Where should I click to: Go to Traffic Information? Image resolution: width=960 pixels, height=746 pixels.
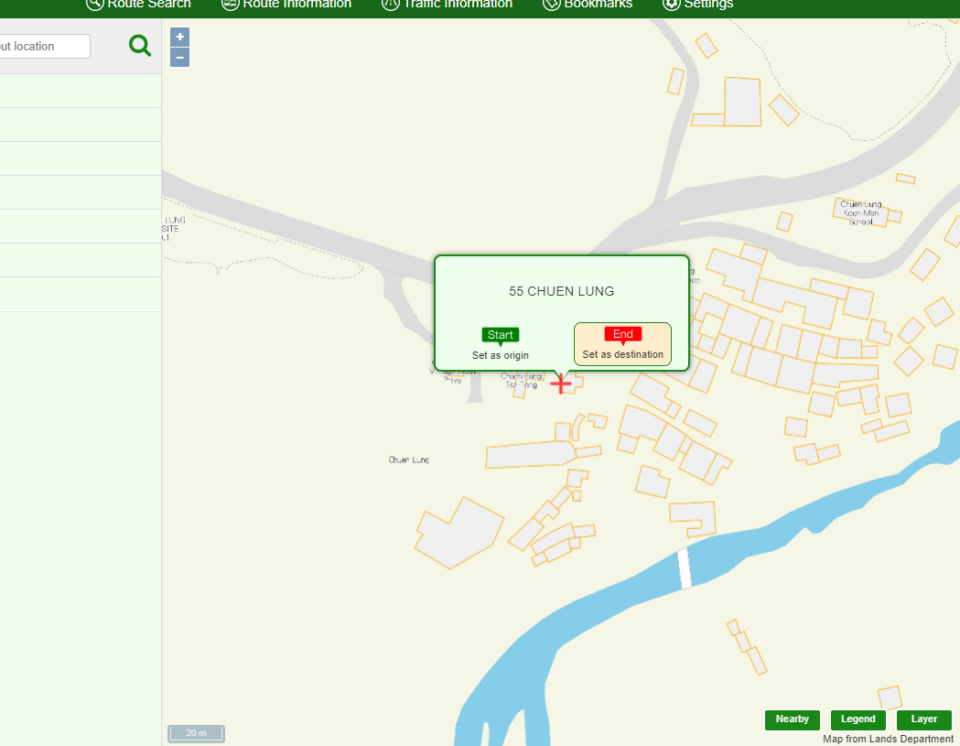[x=447, y=4]
